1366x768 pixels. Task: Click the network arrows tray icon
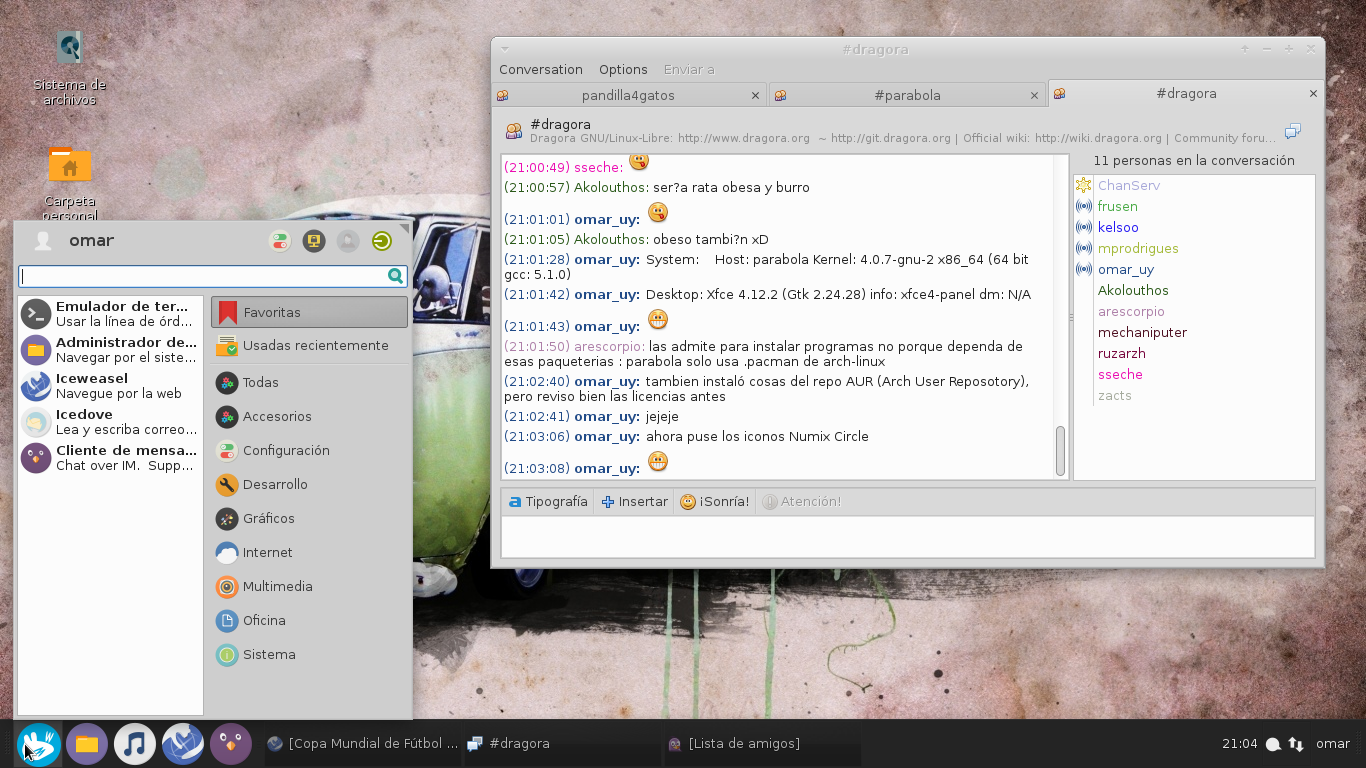(x=1296, y=744)
